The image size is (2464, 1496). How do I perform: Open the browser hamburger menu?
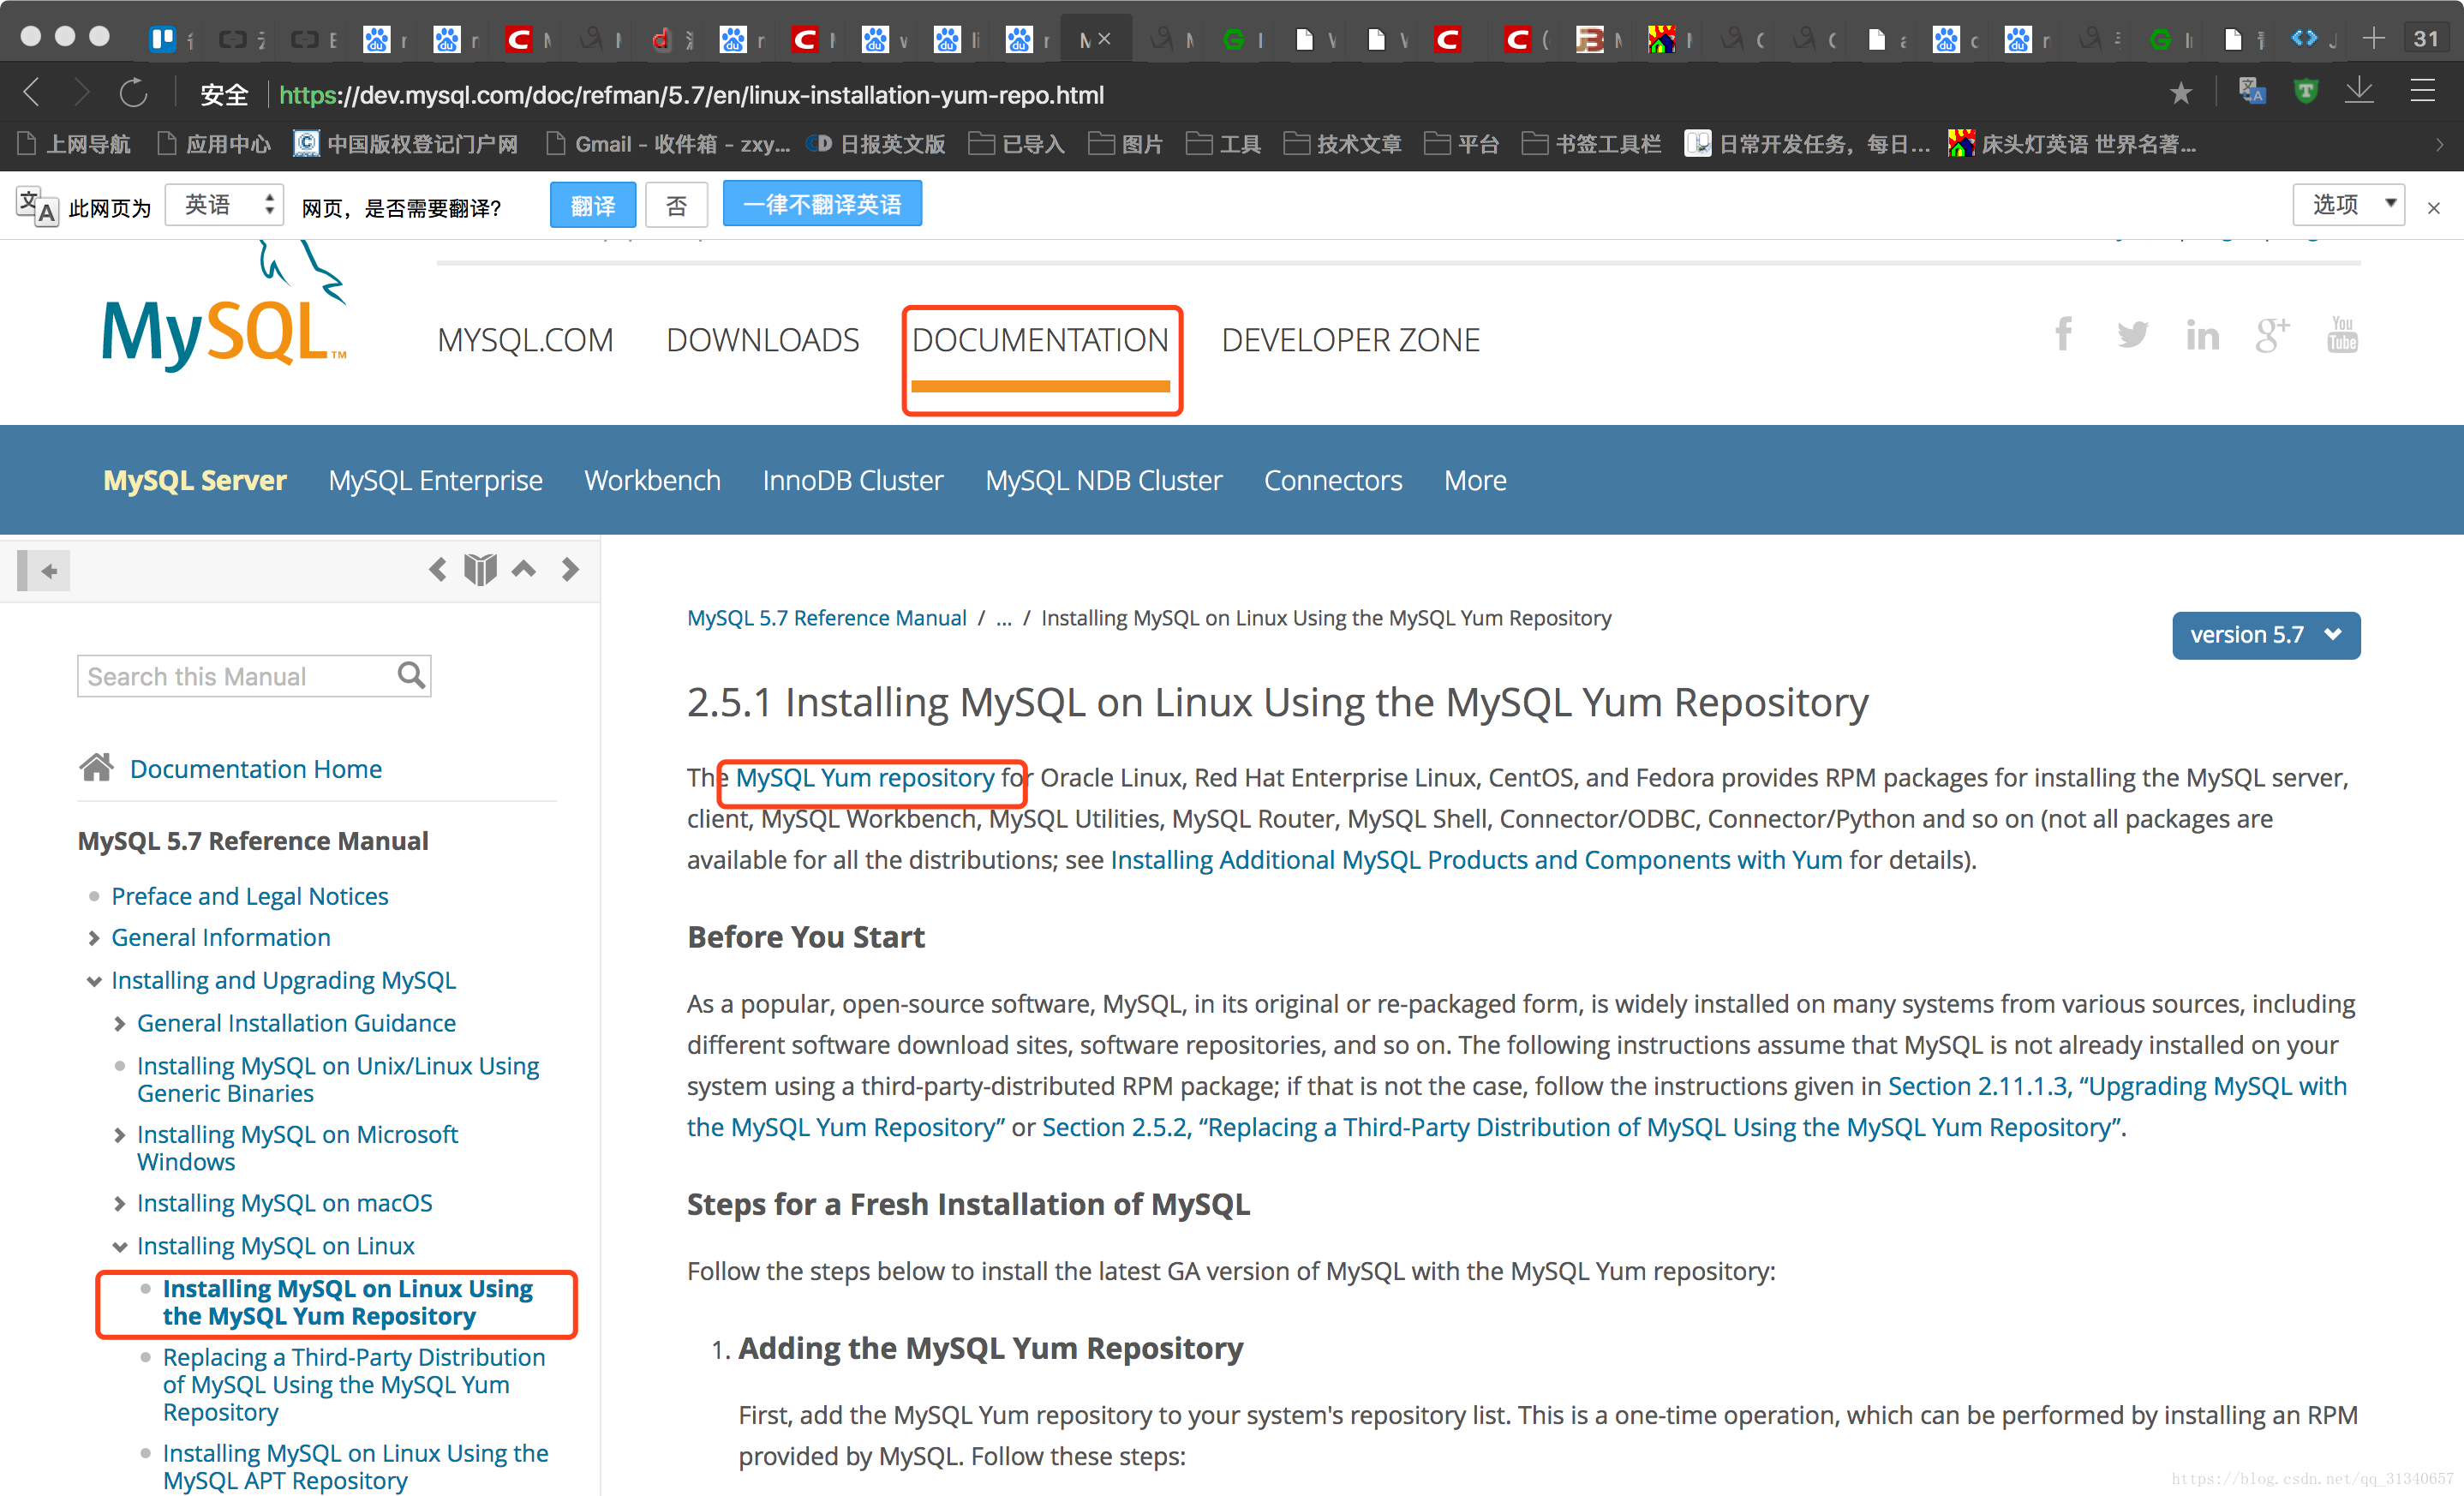(x=2422, y=92)
